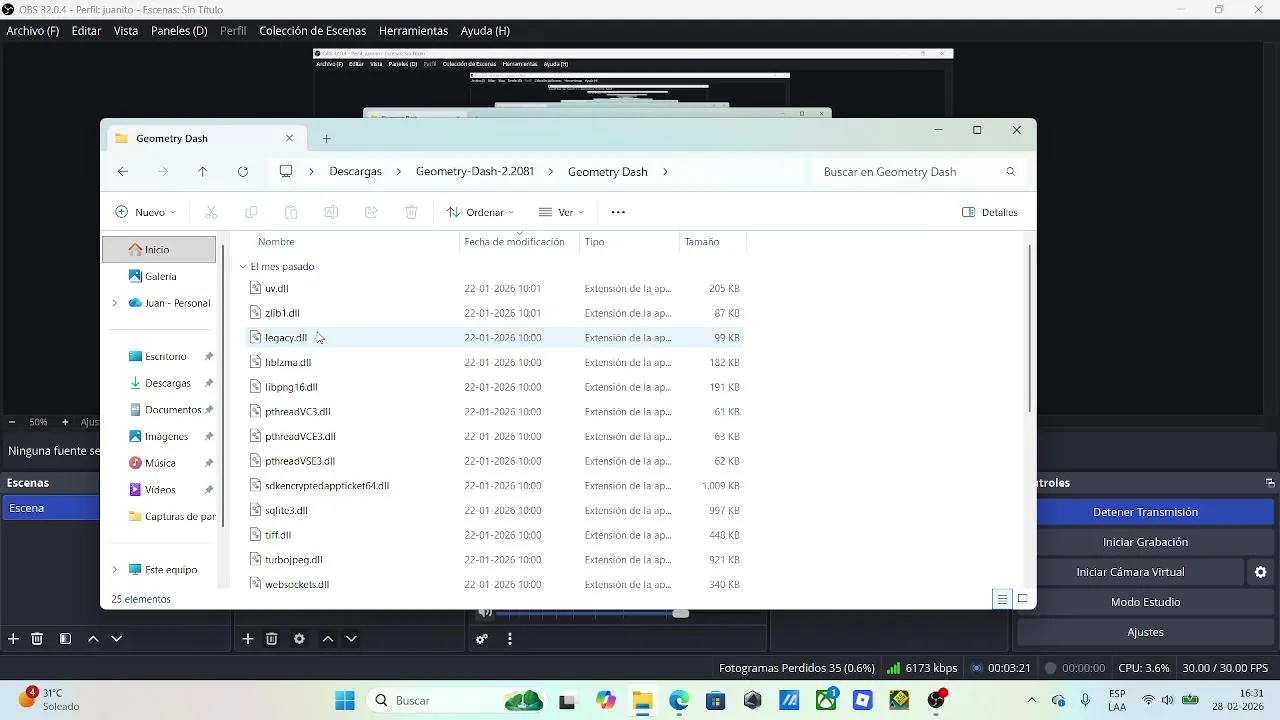Toggle the Detalles pane in Explorer

[x=989, y=212]
